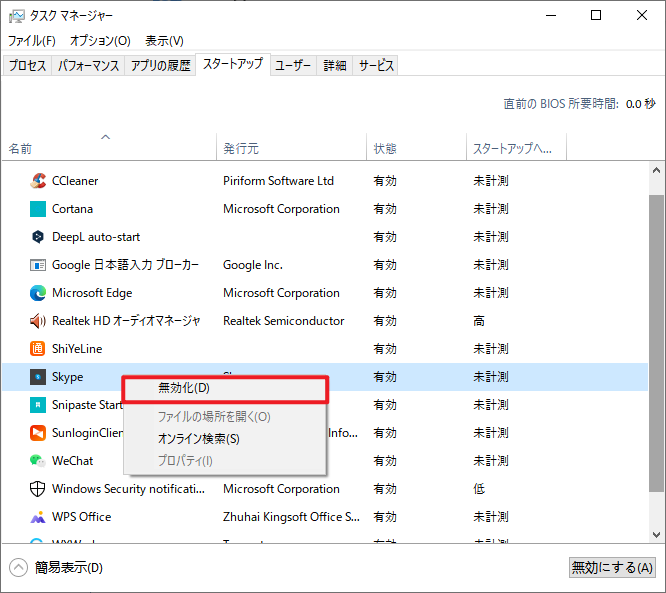Click the Snipaste icon
Image resolution: width=666 pixels, height=593 pixels.
click(x=38, y=405)
